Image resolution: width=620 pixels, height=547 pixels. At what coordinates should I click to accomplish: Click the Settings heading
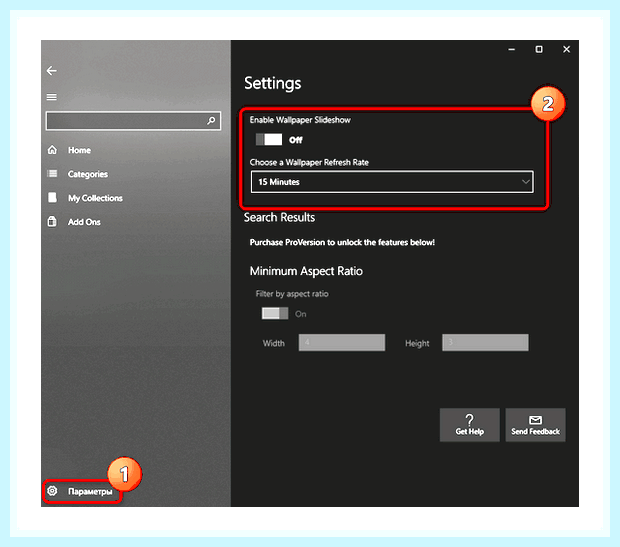point(272,83)
